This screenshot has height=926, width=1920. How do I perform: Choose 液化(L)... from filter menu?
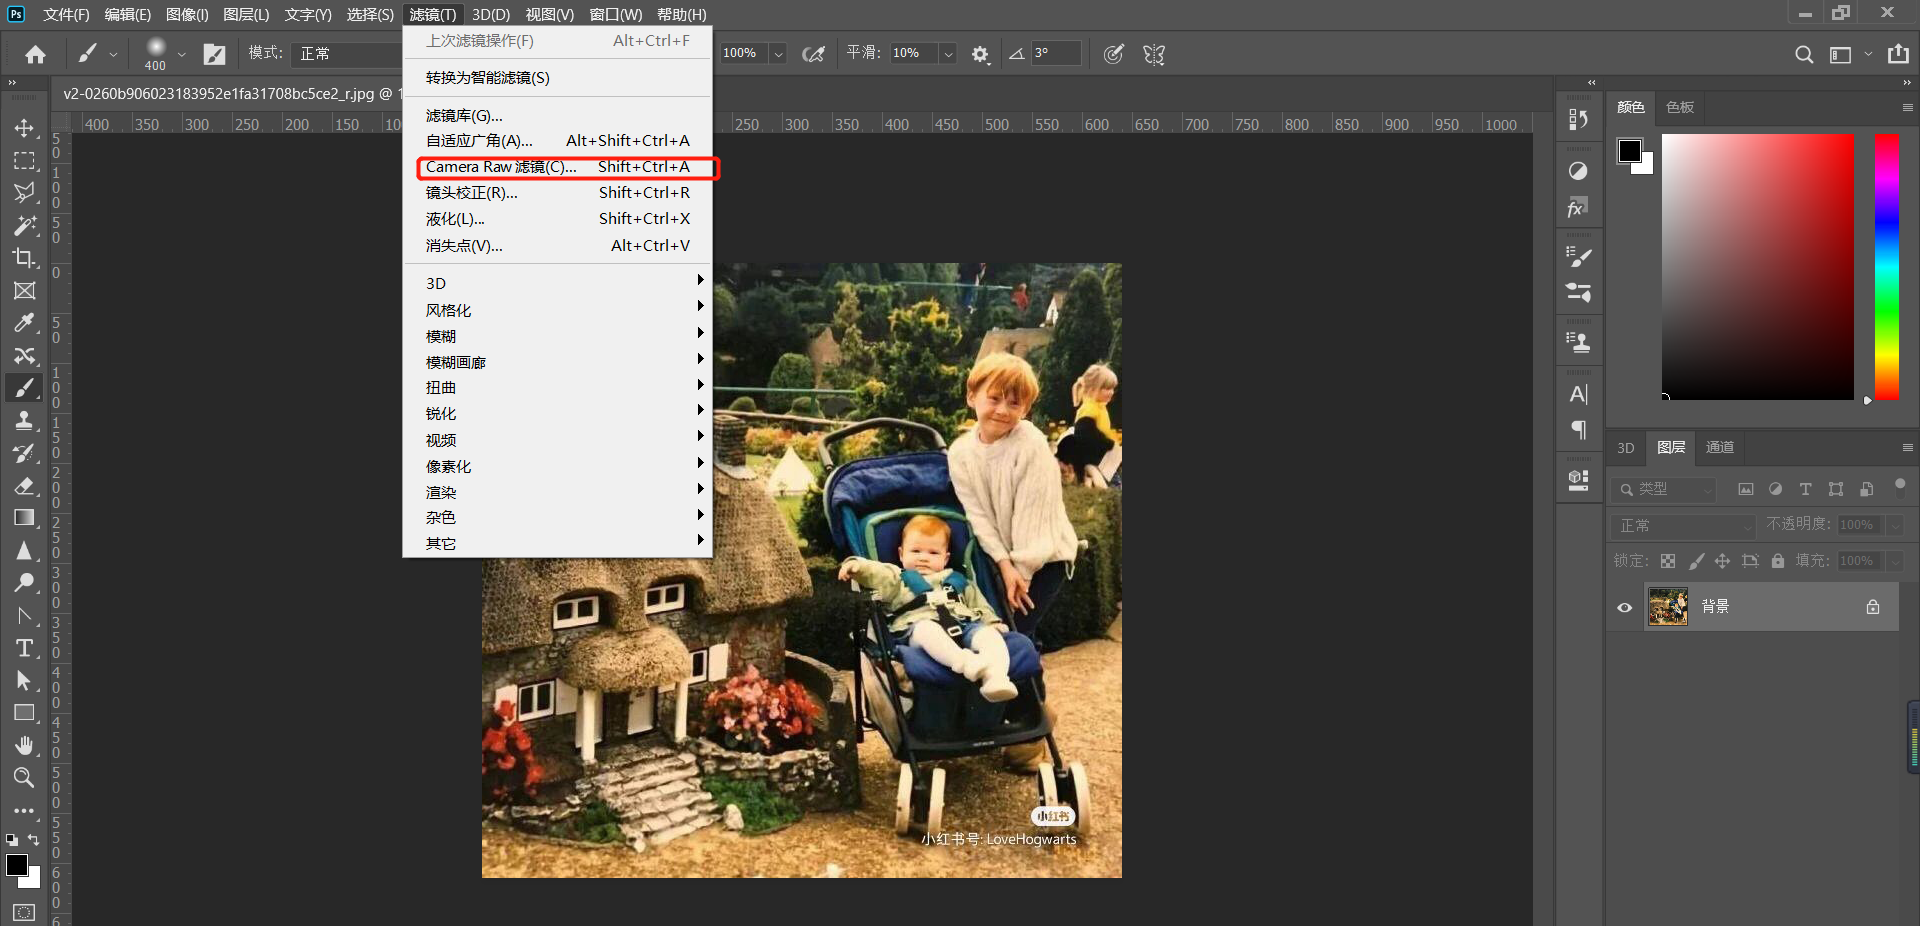coord(557,219)
